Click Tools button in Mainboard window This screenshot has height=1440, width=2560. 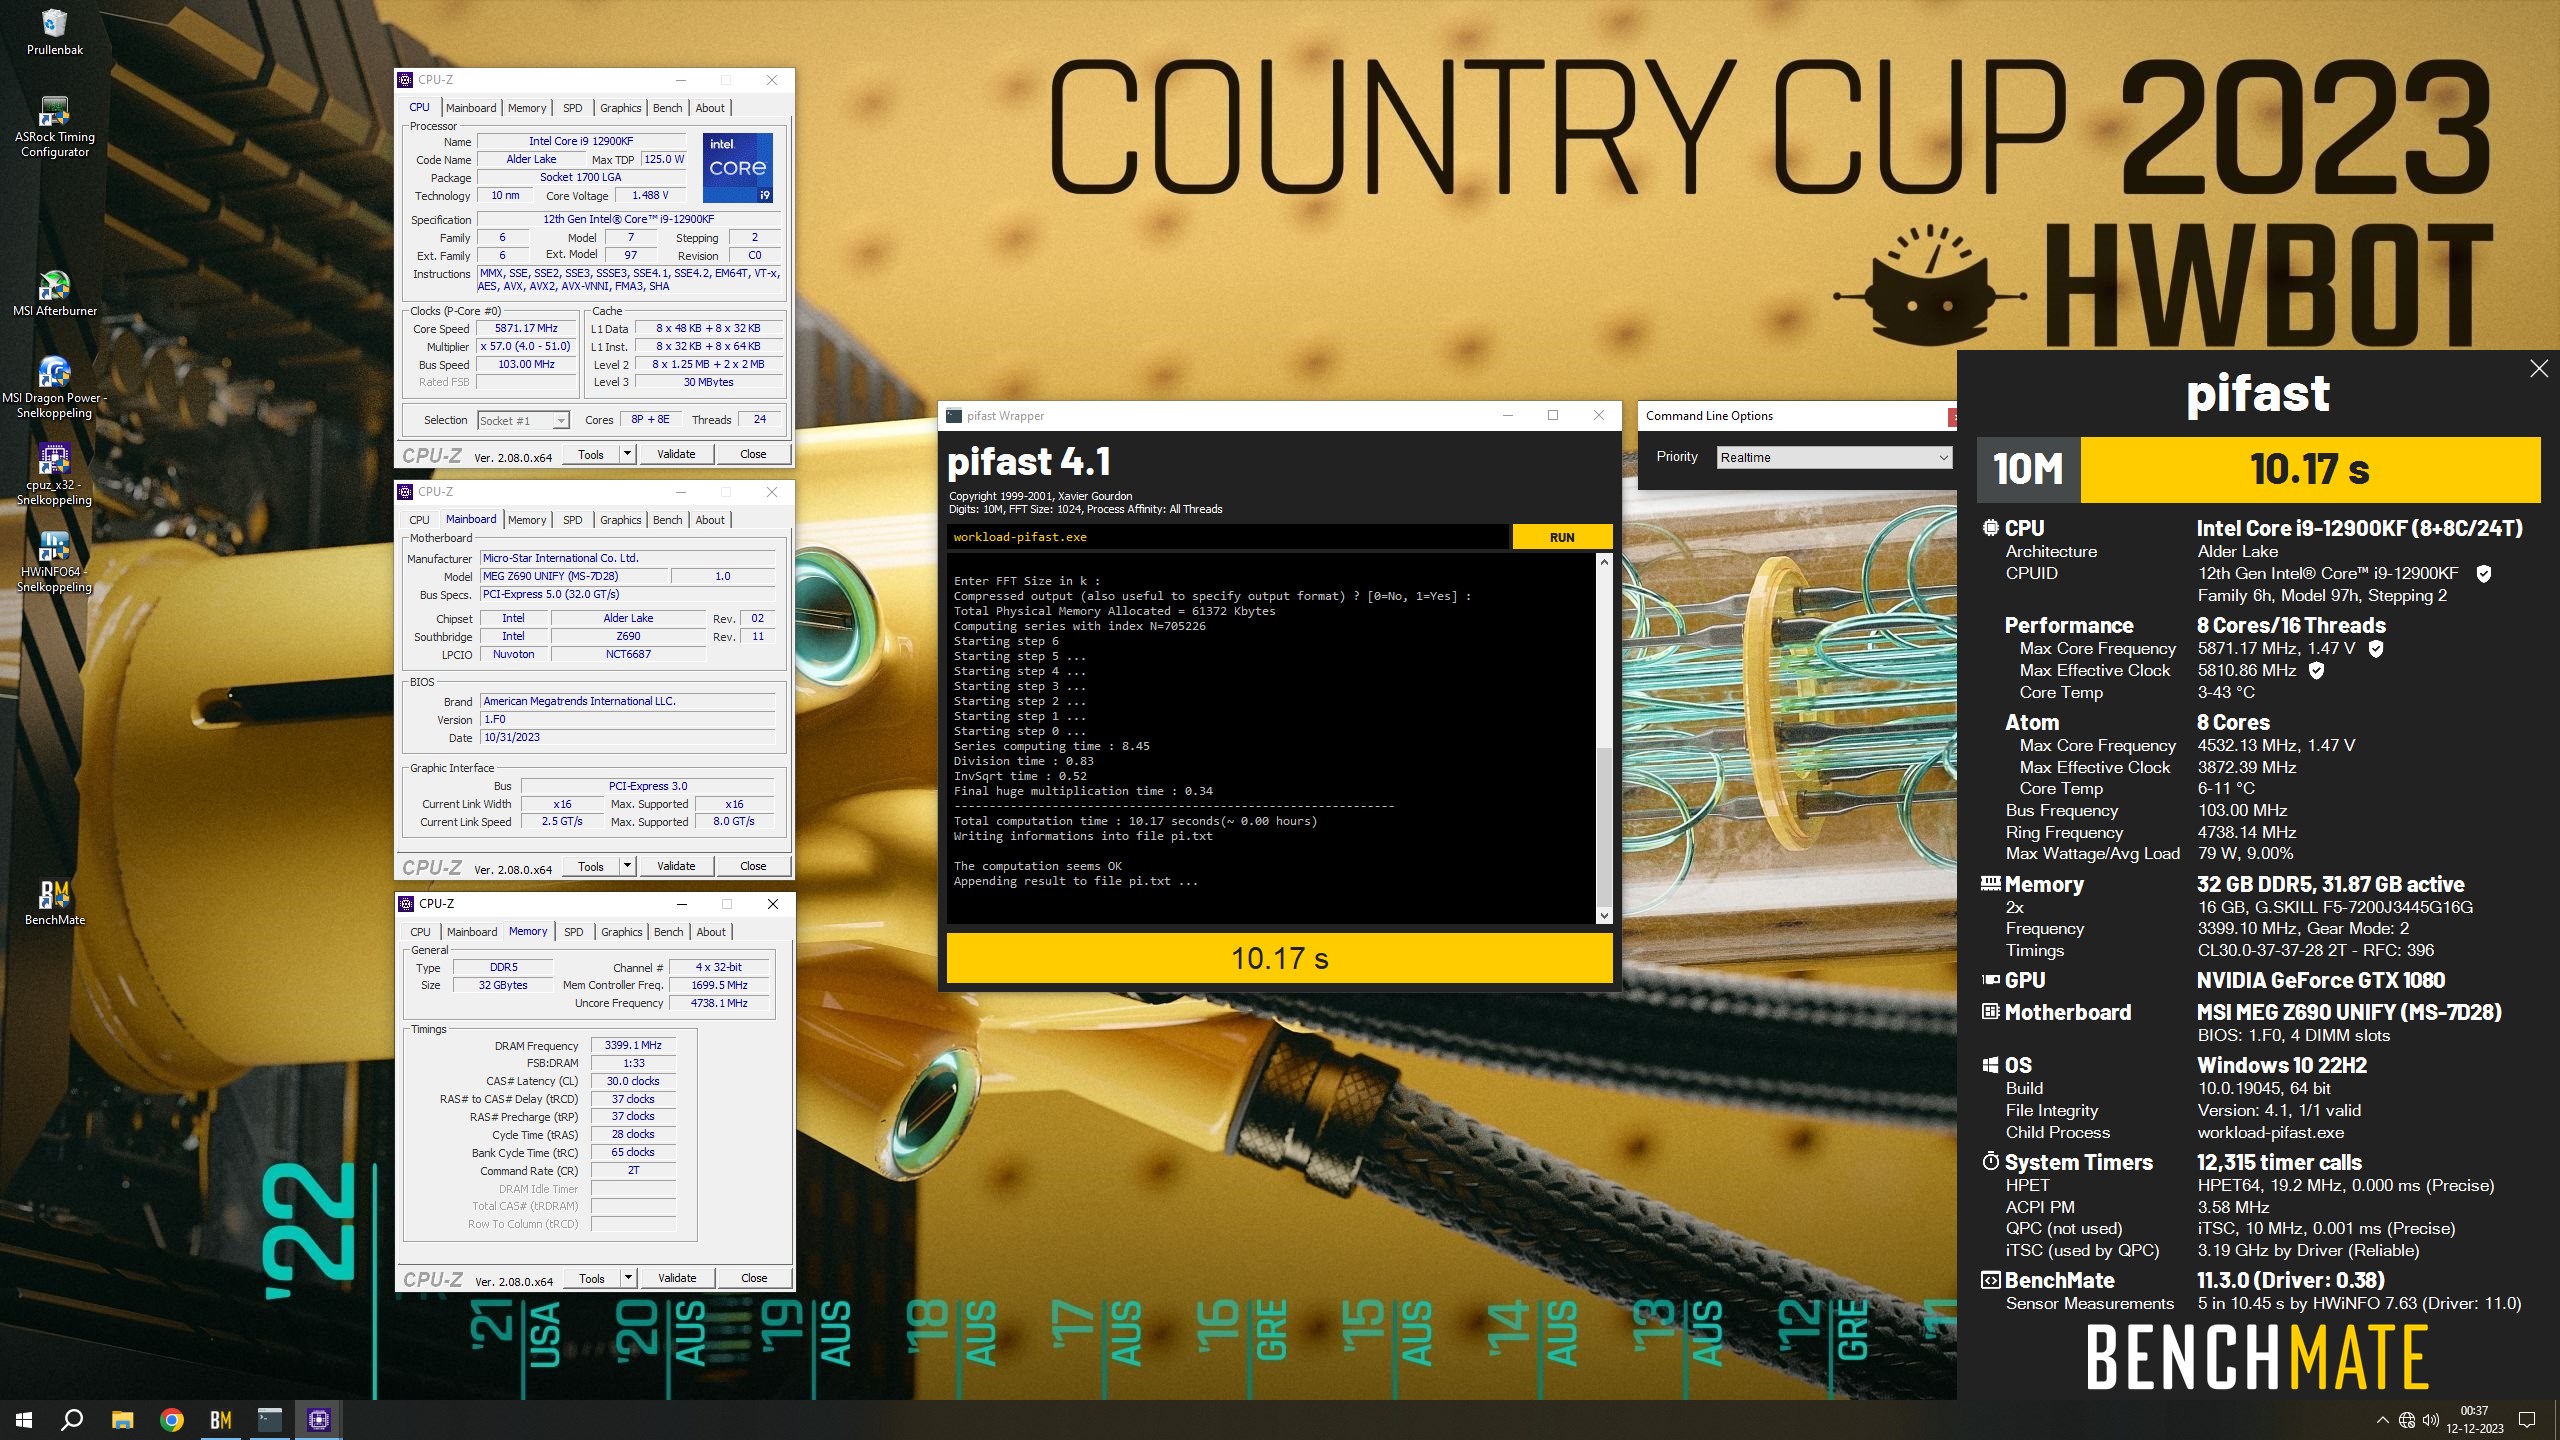pos(591,866)
